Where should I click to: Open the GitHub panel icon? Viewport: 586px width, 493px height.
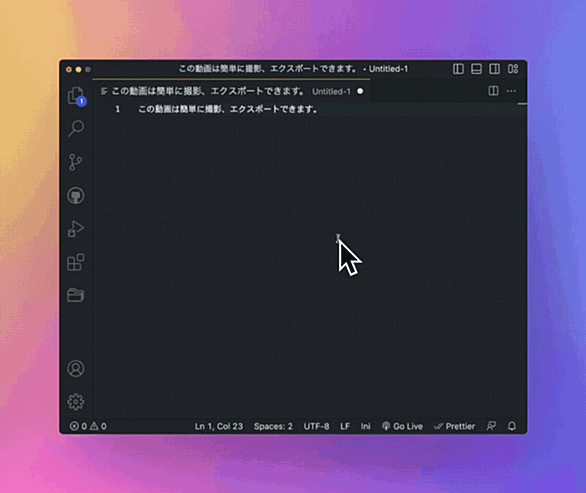[75, 195]
